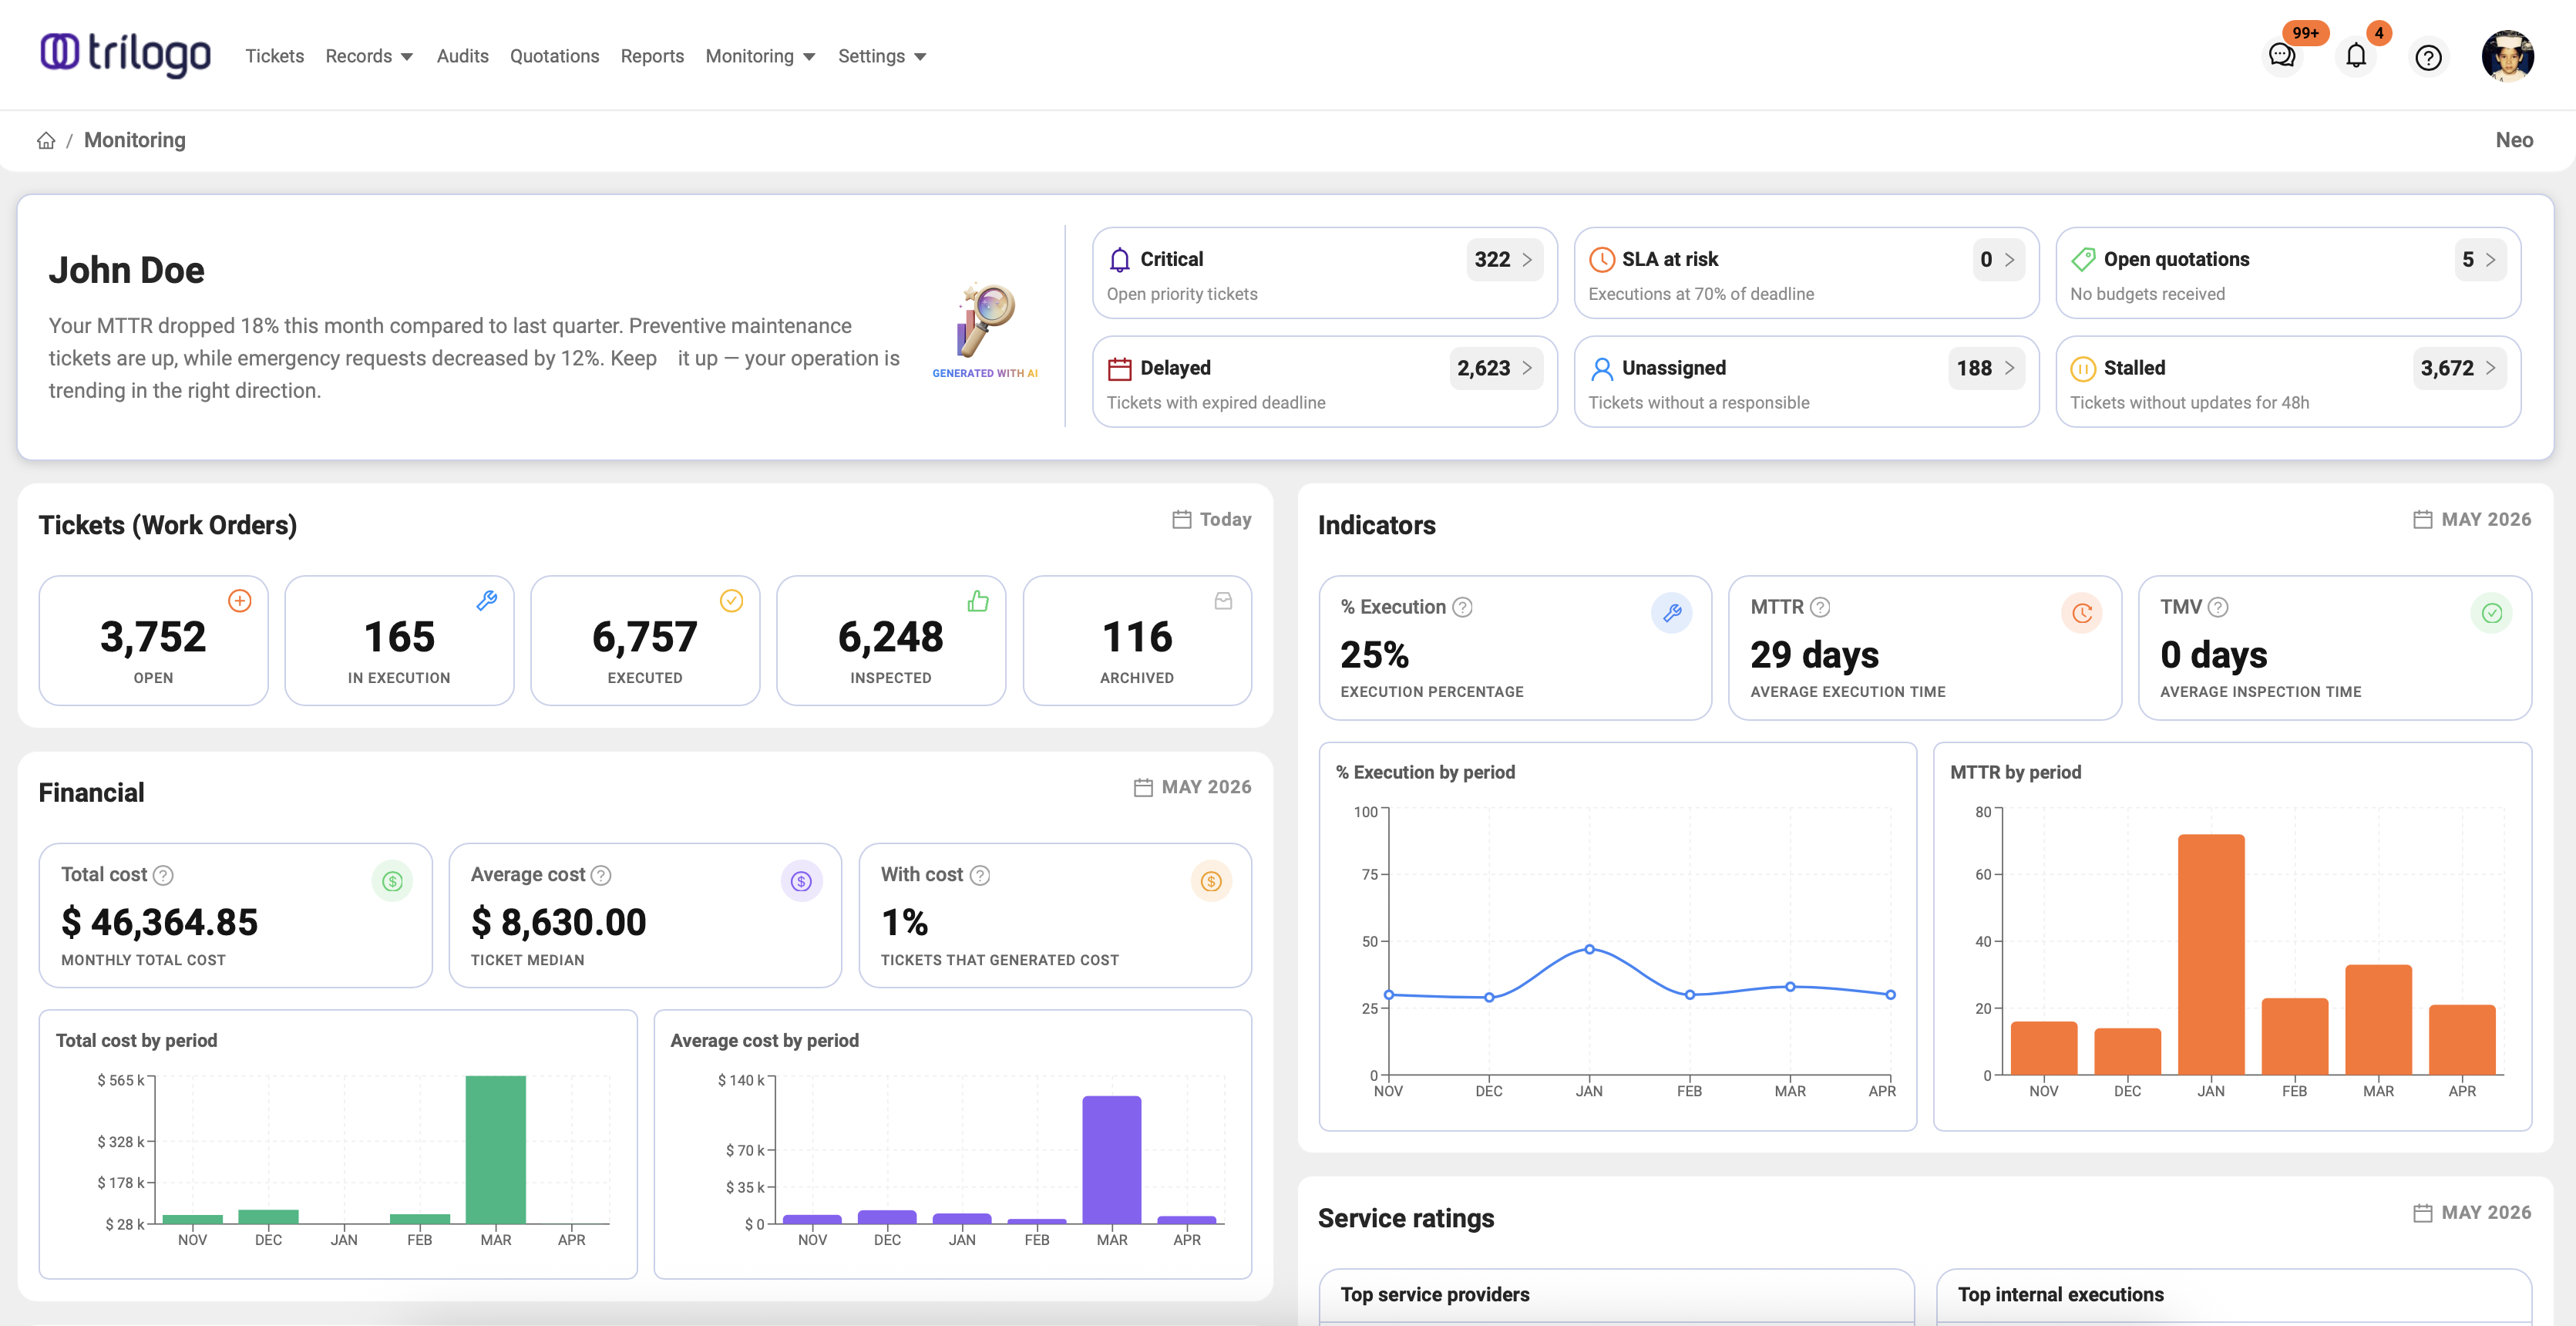Click the orange dollar icon on With cost
Screen dimensions: 2576x1326
[1211, 881]
